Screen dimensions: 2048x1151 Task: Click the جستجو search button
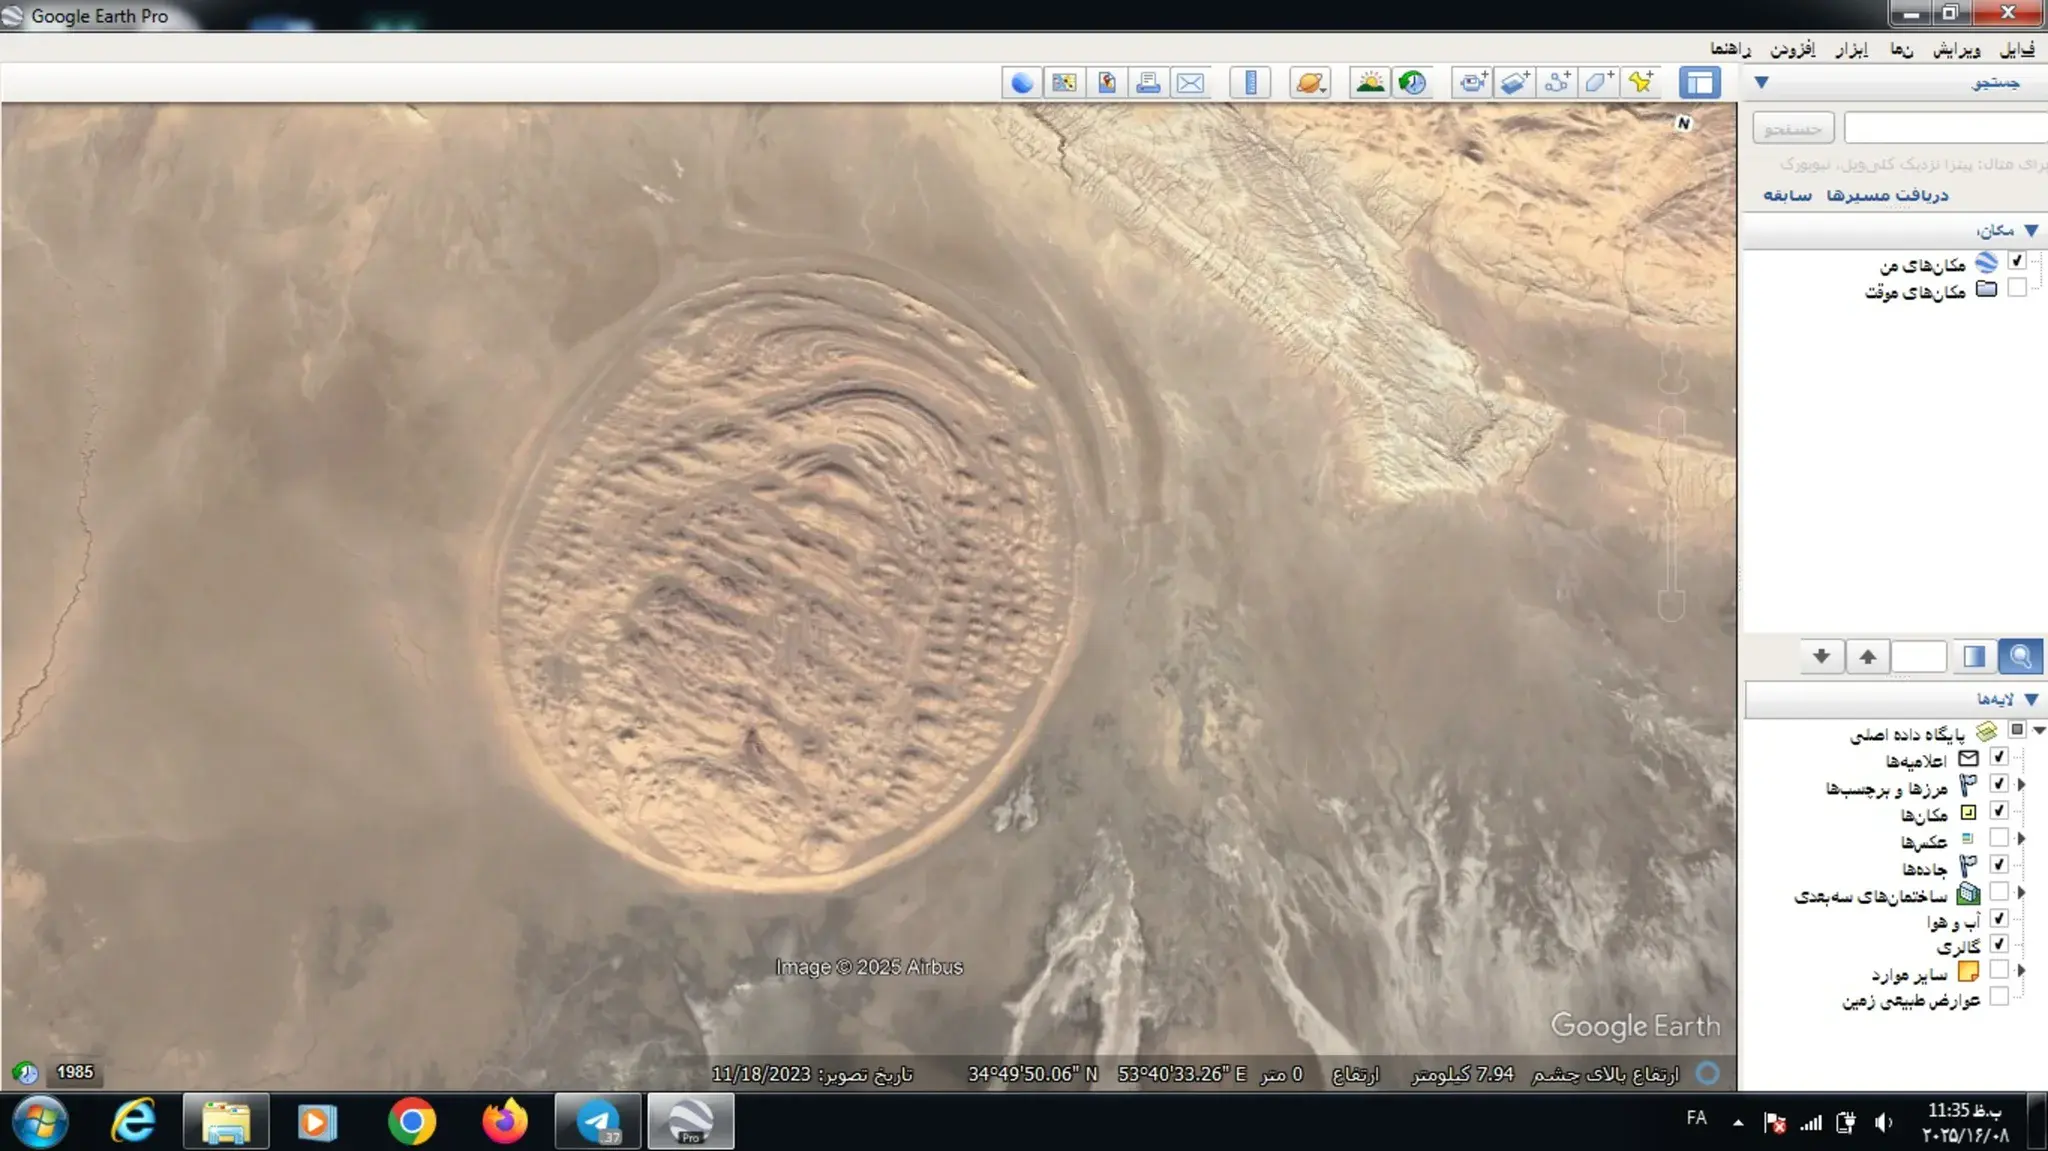[x=1793, y=128]
